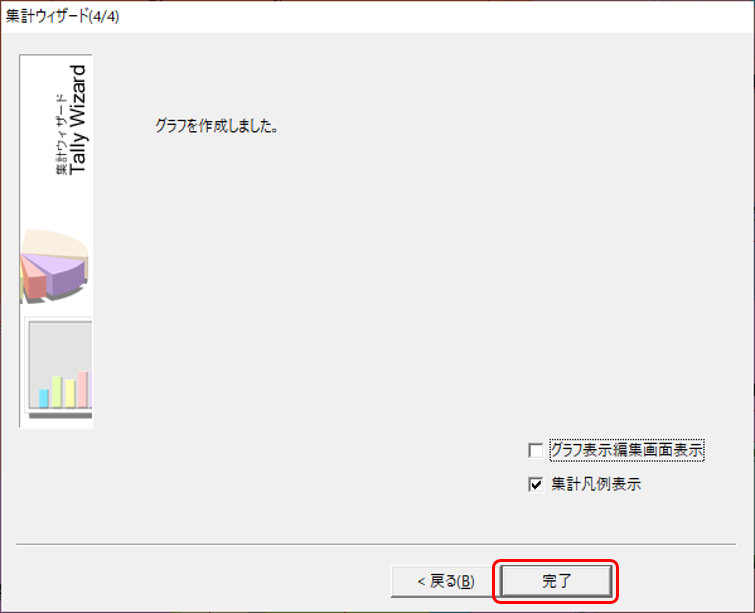Screen dimensions: 755x613
Task: Click the 集計凡例表示 label text
Action: [x=596, y=484]
